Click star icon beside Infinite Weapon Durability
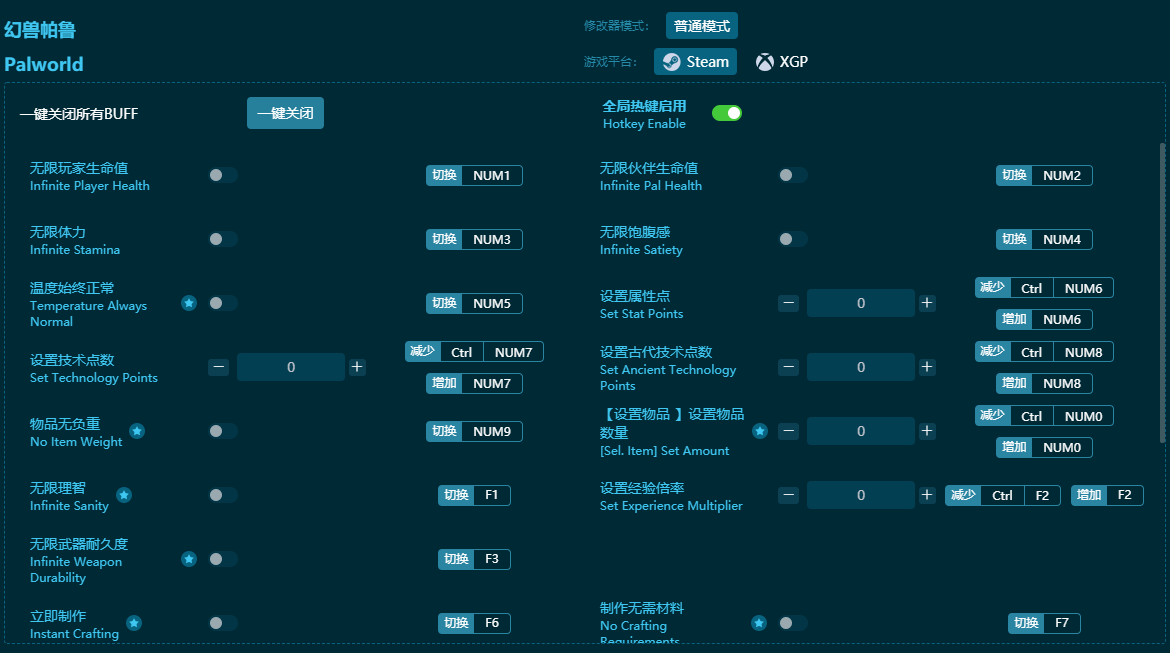The width and height of the screenshot is (1170, 653). [189, 559]
